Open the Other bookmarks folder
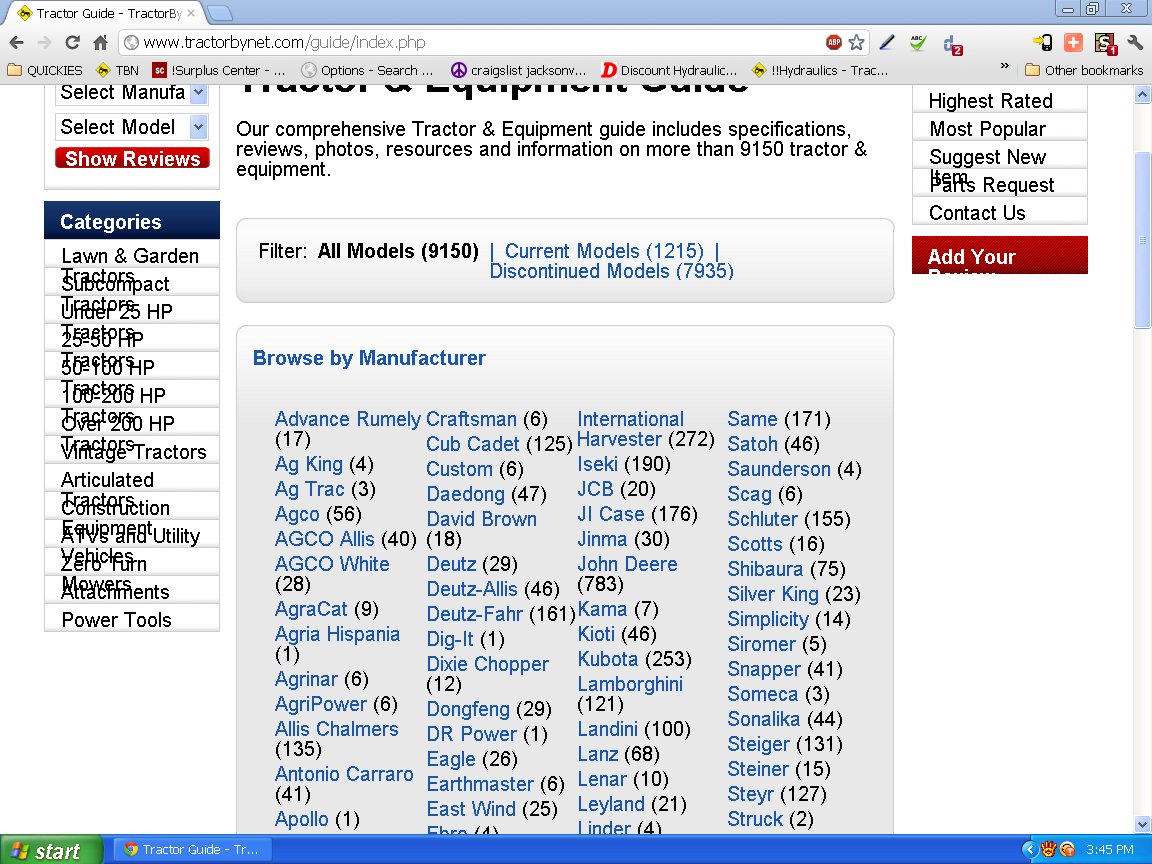 1084,70
